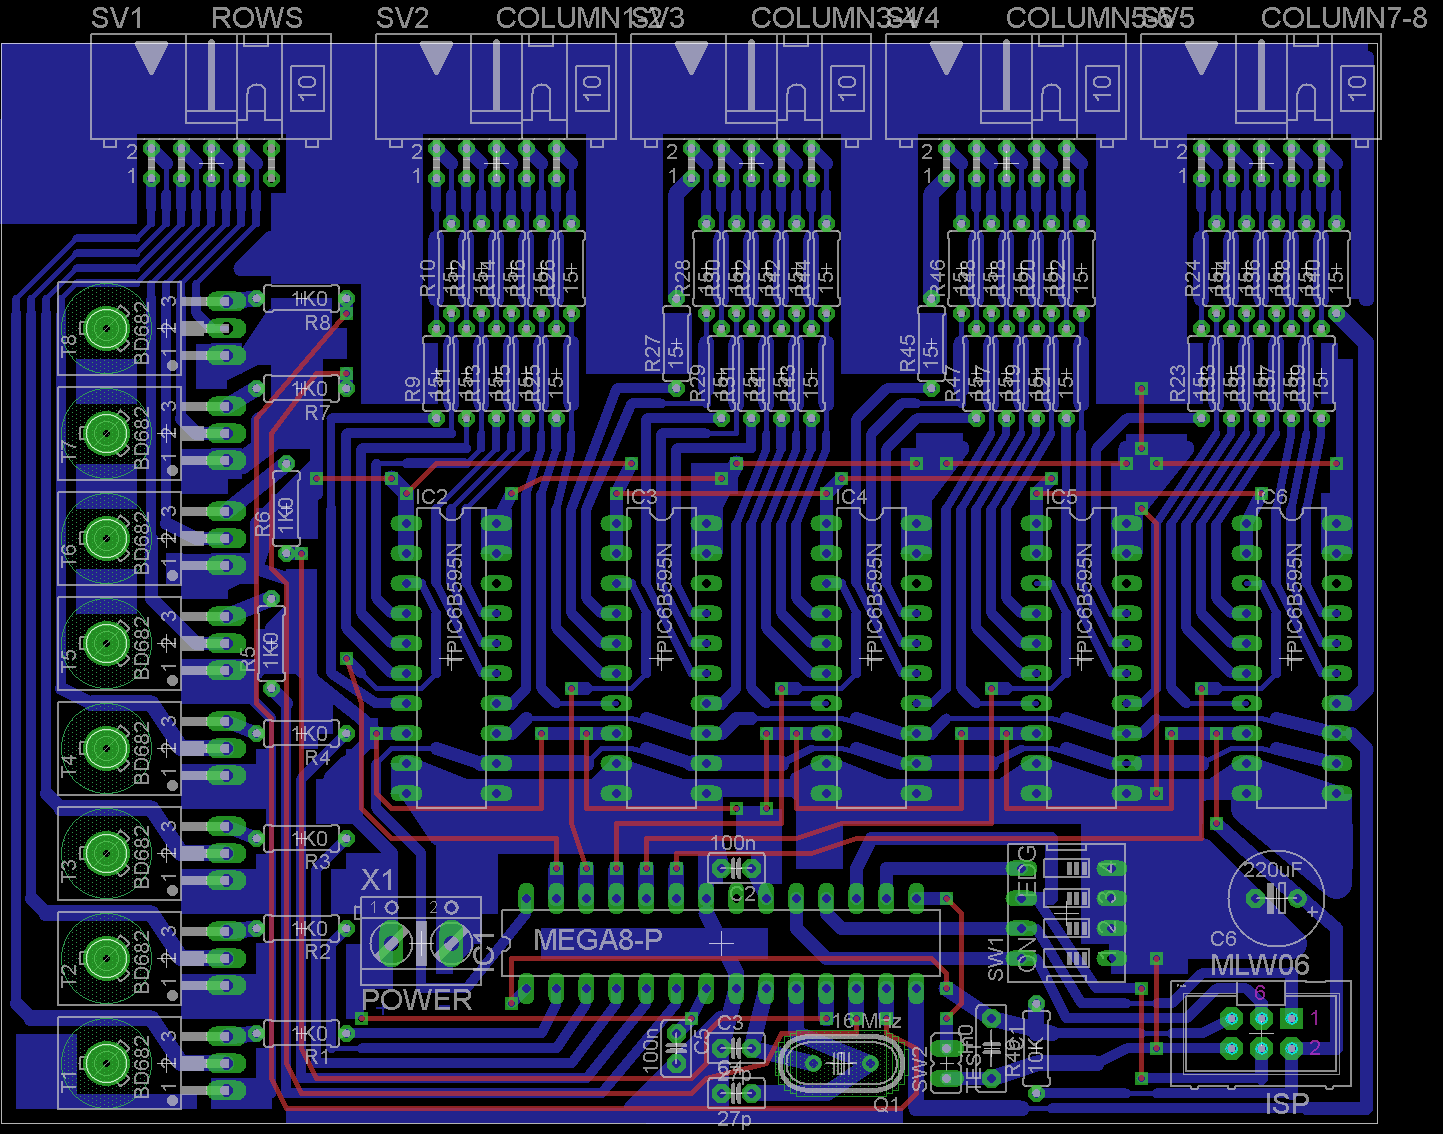Click the 16MHz crystal Q1

[841, 1062]
